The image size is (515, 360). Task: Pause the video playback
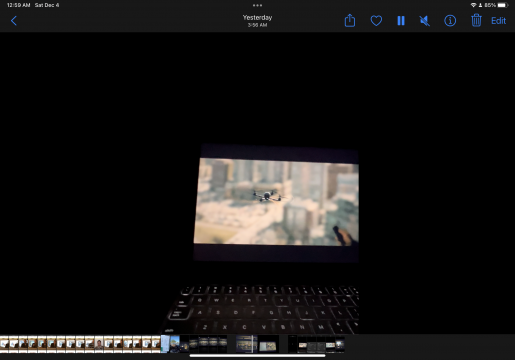click(x=401, y=21)
